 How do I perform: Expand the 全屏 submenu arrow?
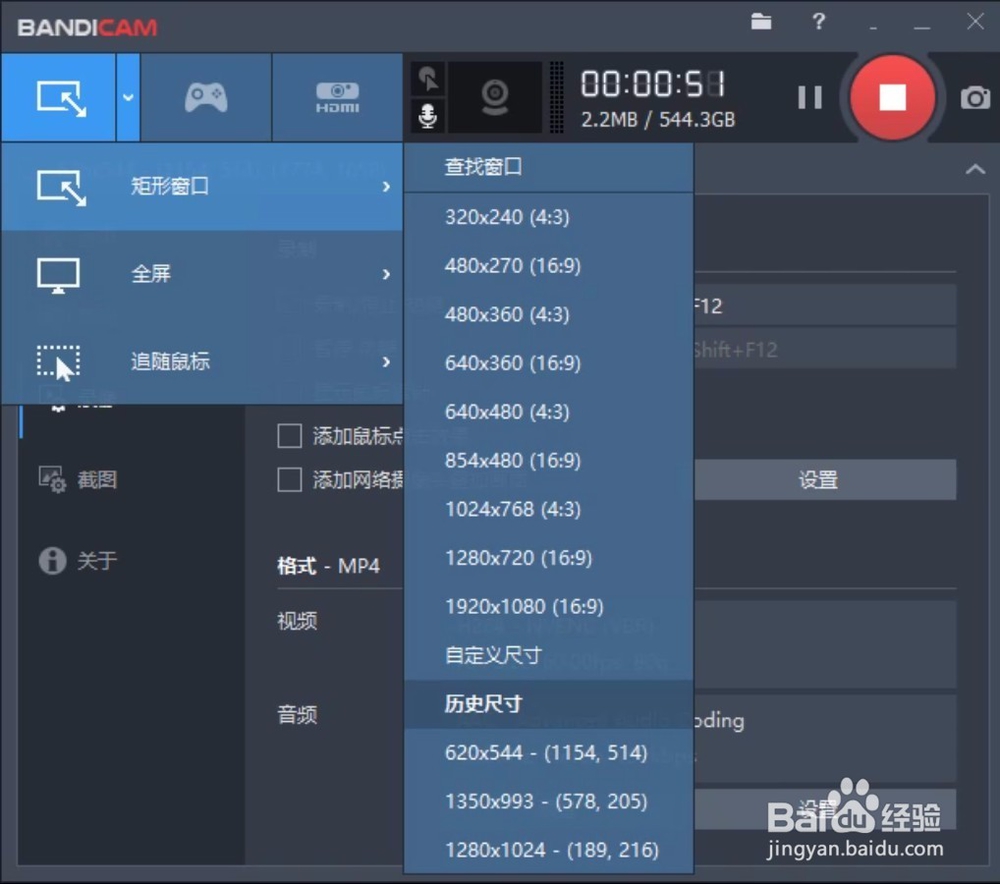(386, 274)
